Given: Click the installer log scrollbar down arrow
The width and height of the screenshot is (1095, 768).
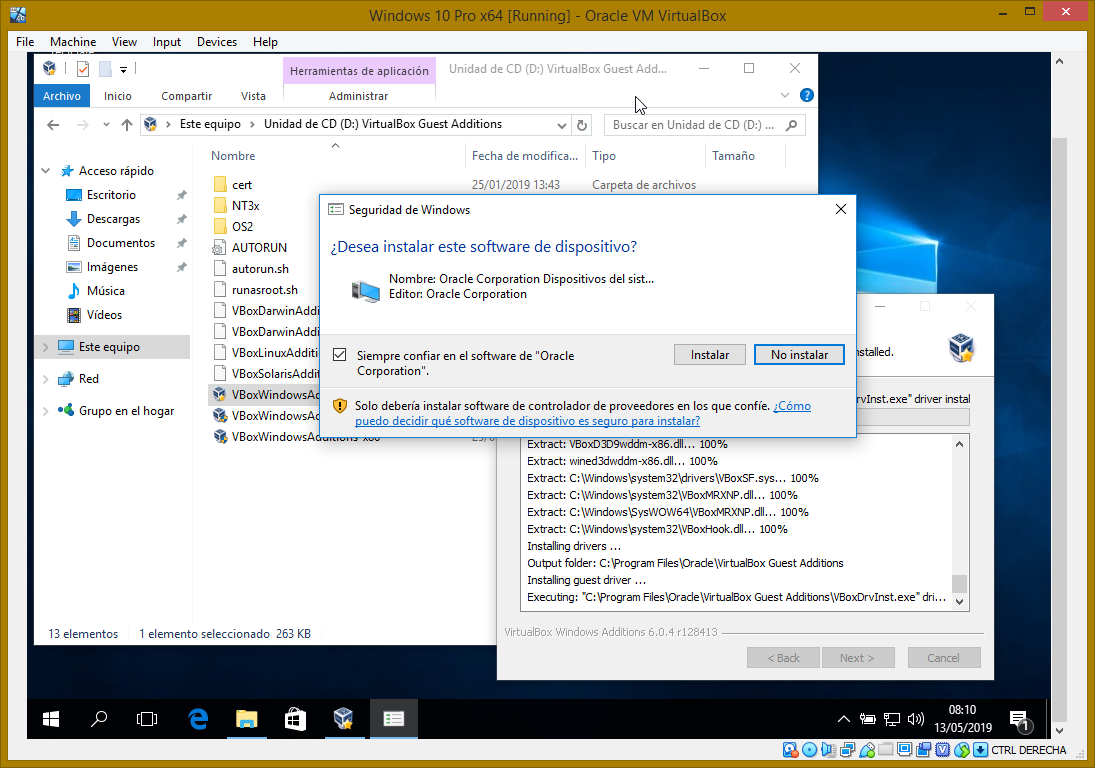Looking at the screenshot, I should 960,602.
